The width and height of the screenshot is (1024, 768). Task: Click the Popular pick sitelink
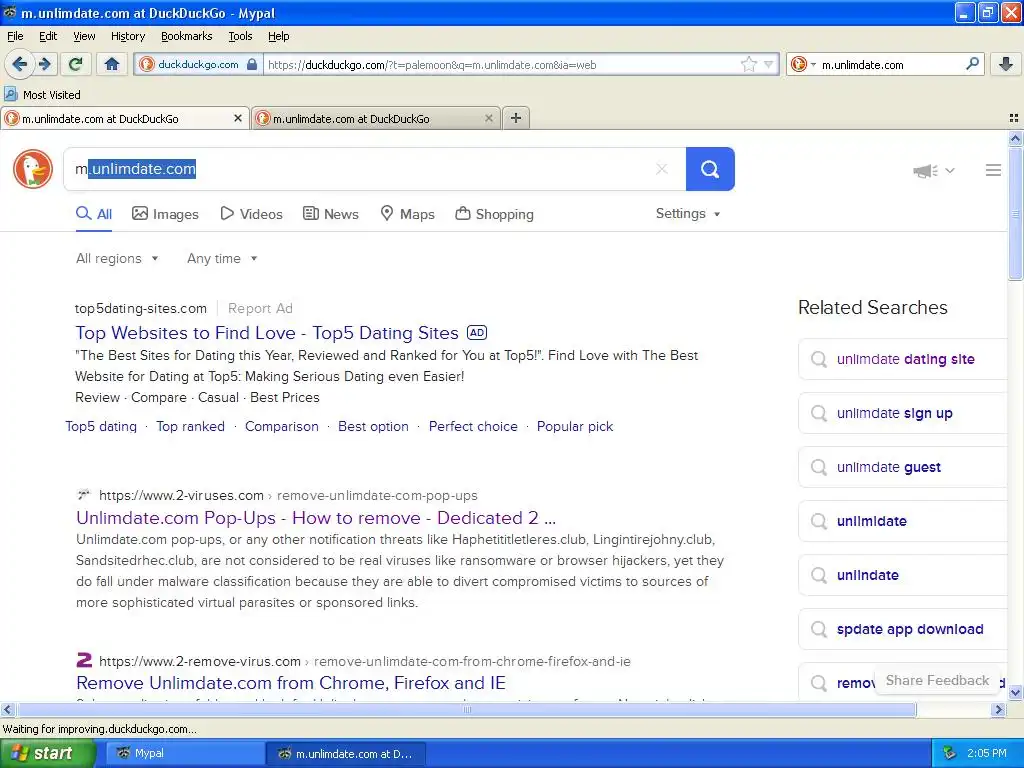pyautogui.click(x=575, y=426)
